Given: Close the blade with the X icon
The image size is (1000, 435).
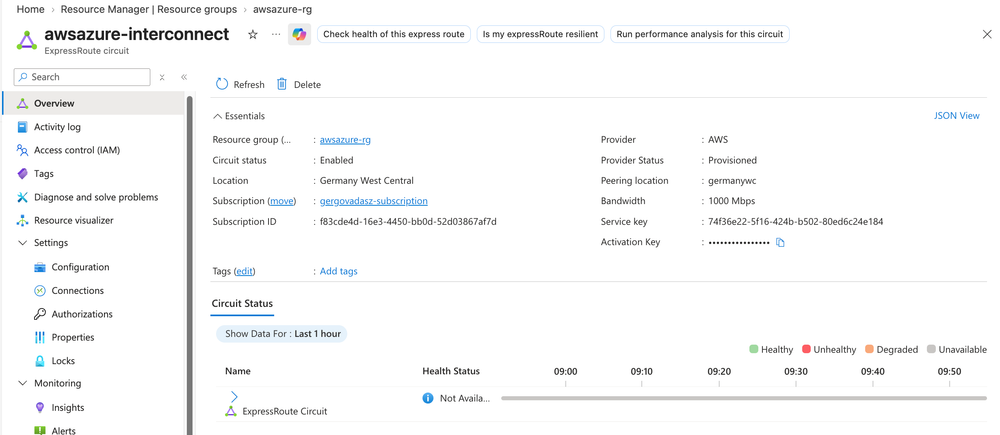Looking at the screenshot, I should (x=987, y=34).
